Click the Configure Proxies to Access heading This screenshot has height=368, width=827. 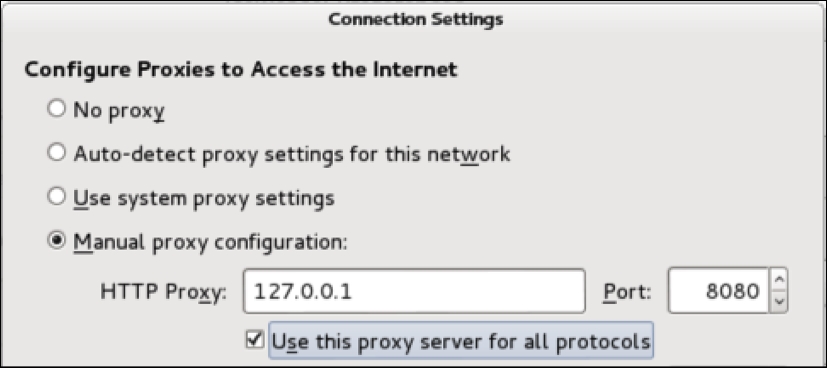[241, 70]
